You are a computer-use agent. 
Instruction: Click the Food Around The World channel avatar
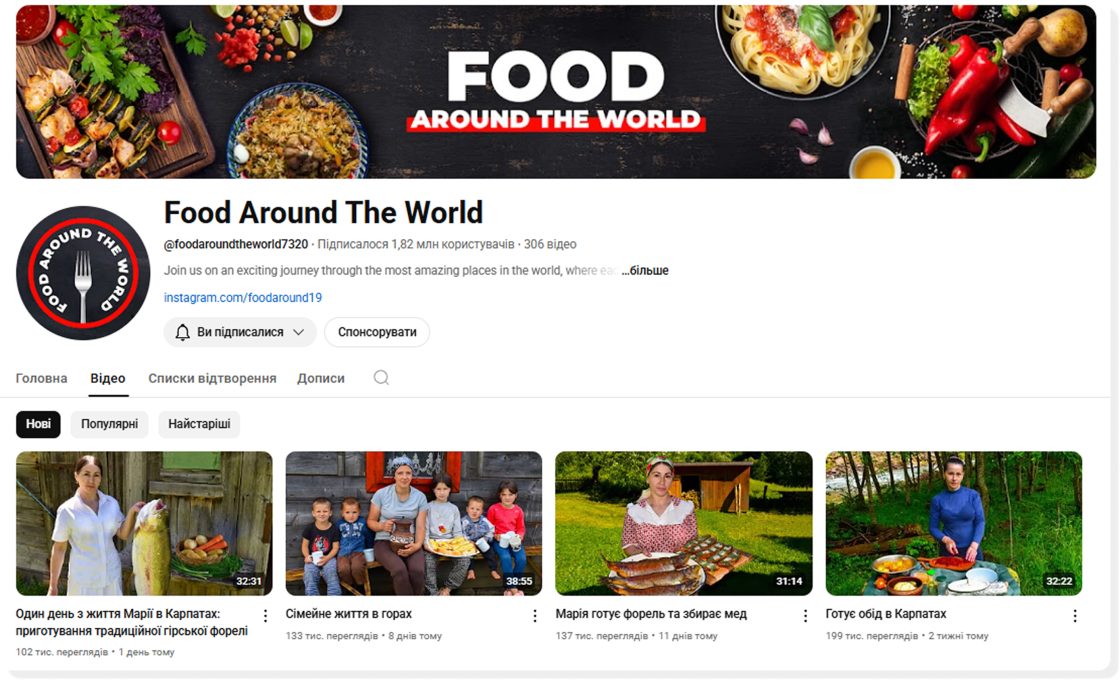tap(84, 273)
